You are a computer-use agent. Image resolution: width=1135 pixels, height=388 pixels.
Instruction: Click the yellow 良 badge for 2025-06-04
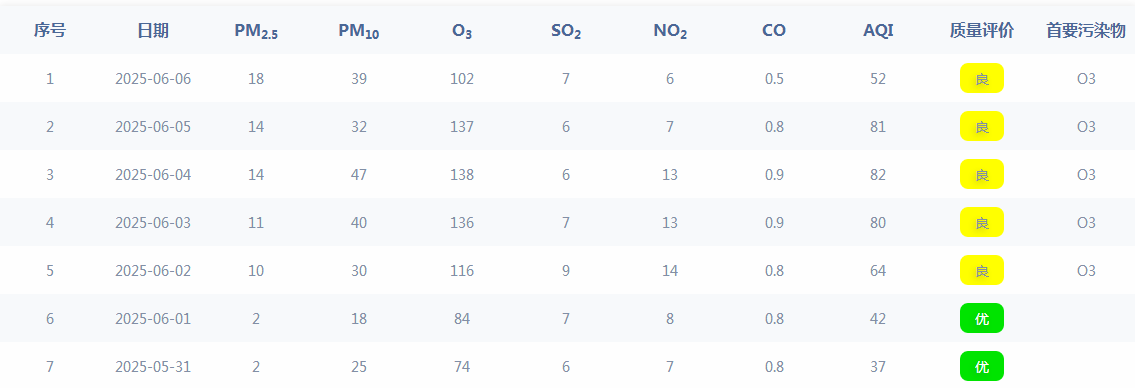click(982, 174)
